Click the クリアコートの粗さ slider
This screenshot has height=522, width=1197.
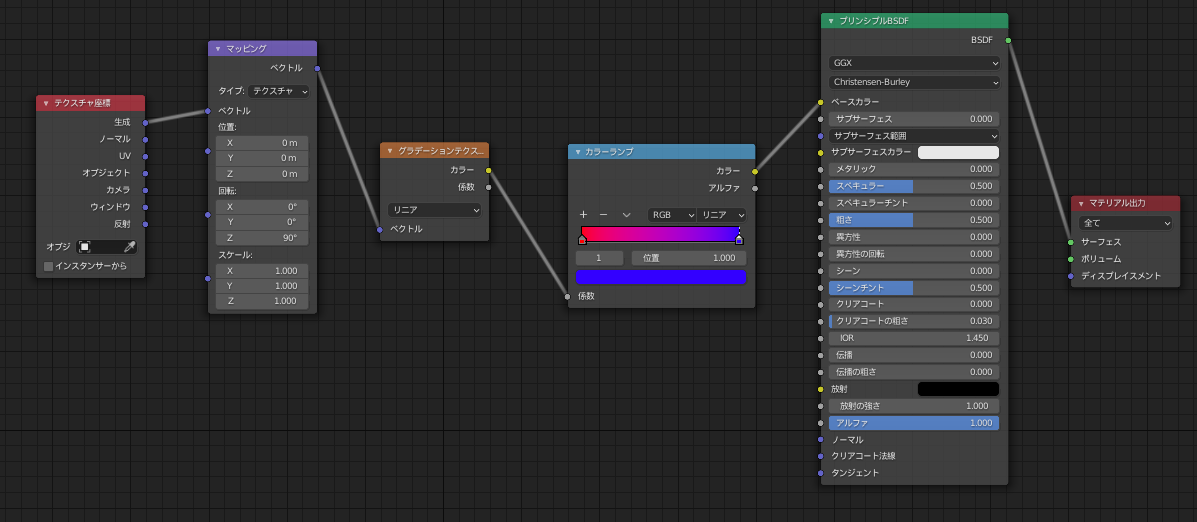click(914, 321)
